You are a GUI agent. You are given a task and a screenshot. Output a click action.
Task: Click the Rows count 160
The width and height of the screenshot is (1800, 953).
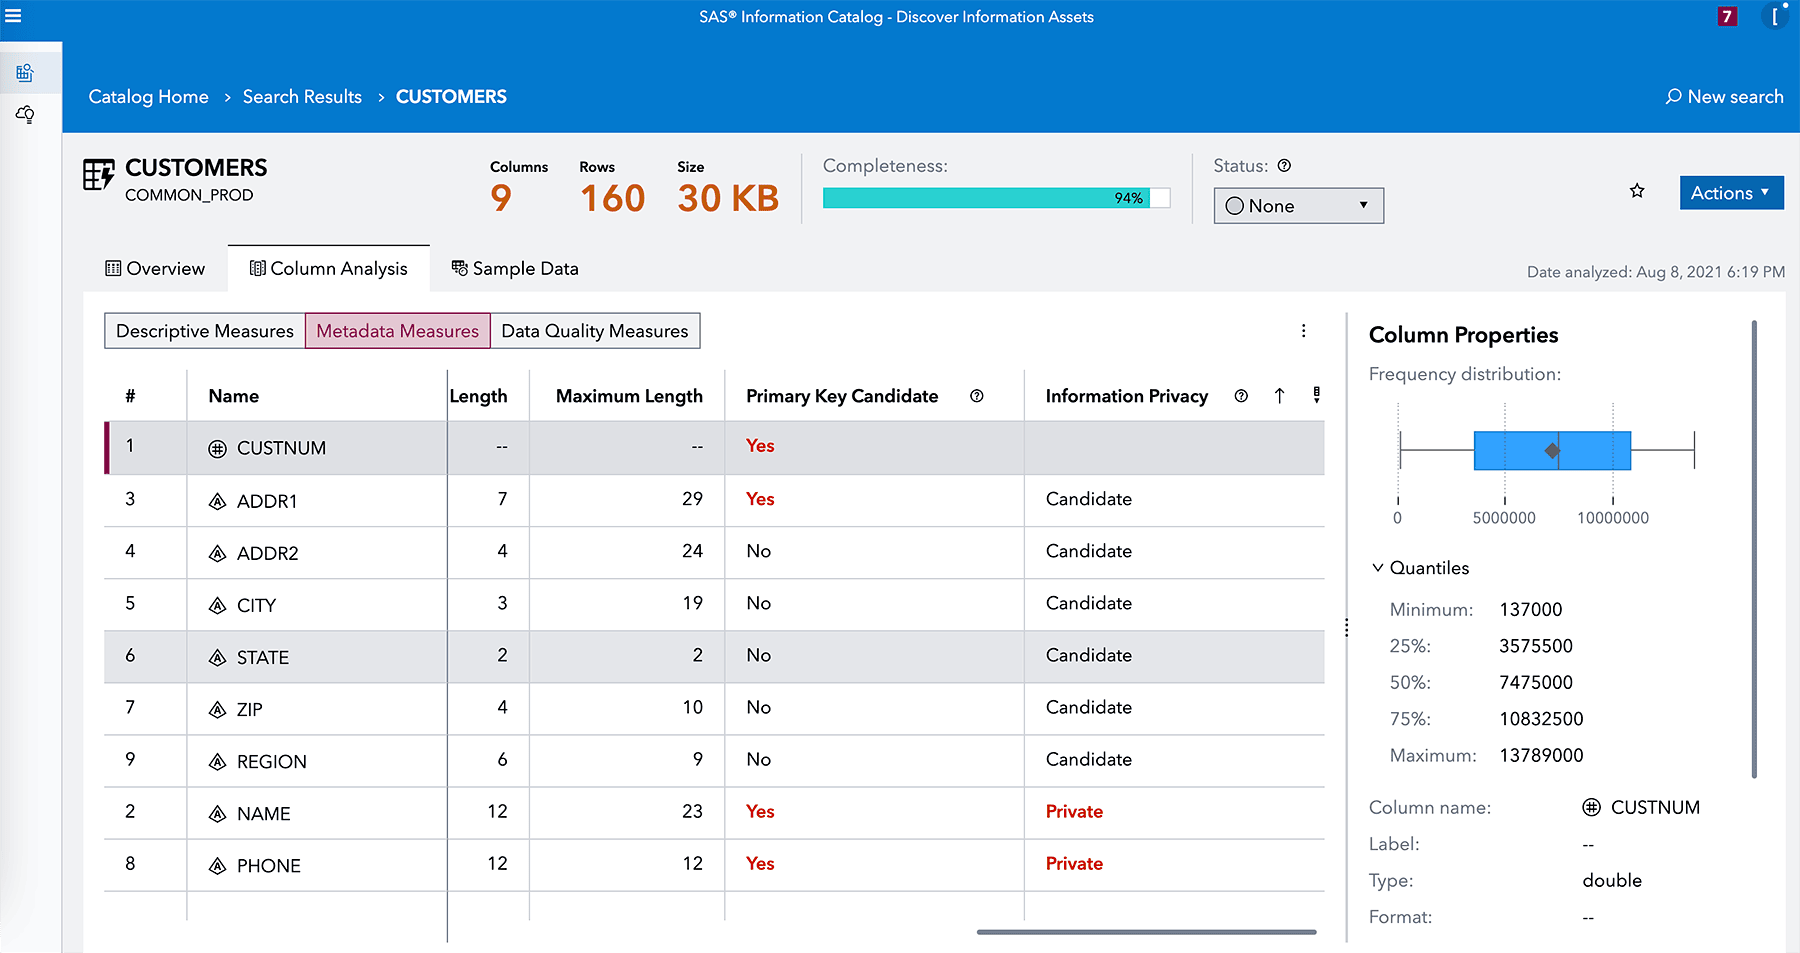612,198
